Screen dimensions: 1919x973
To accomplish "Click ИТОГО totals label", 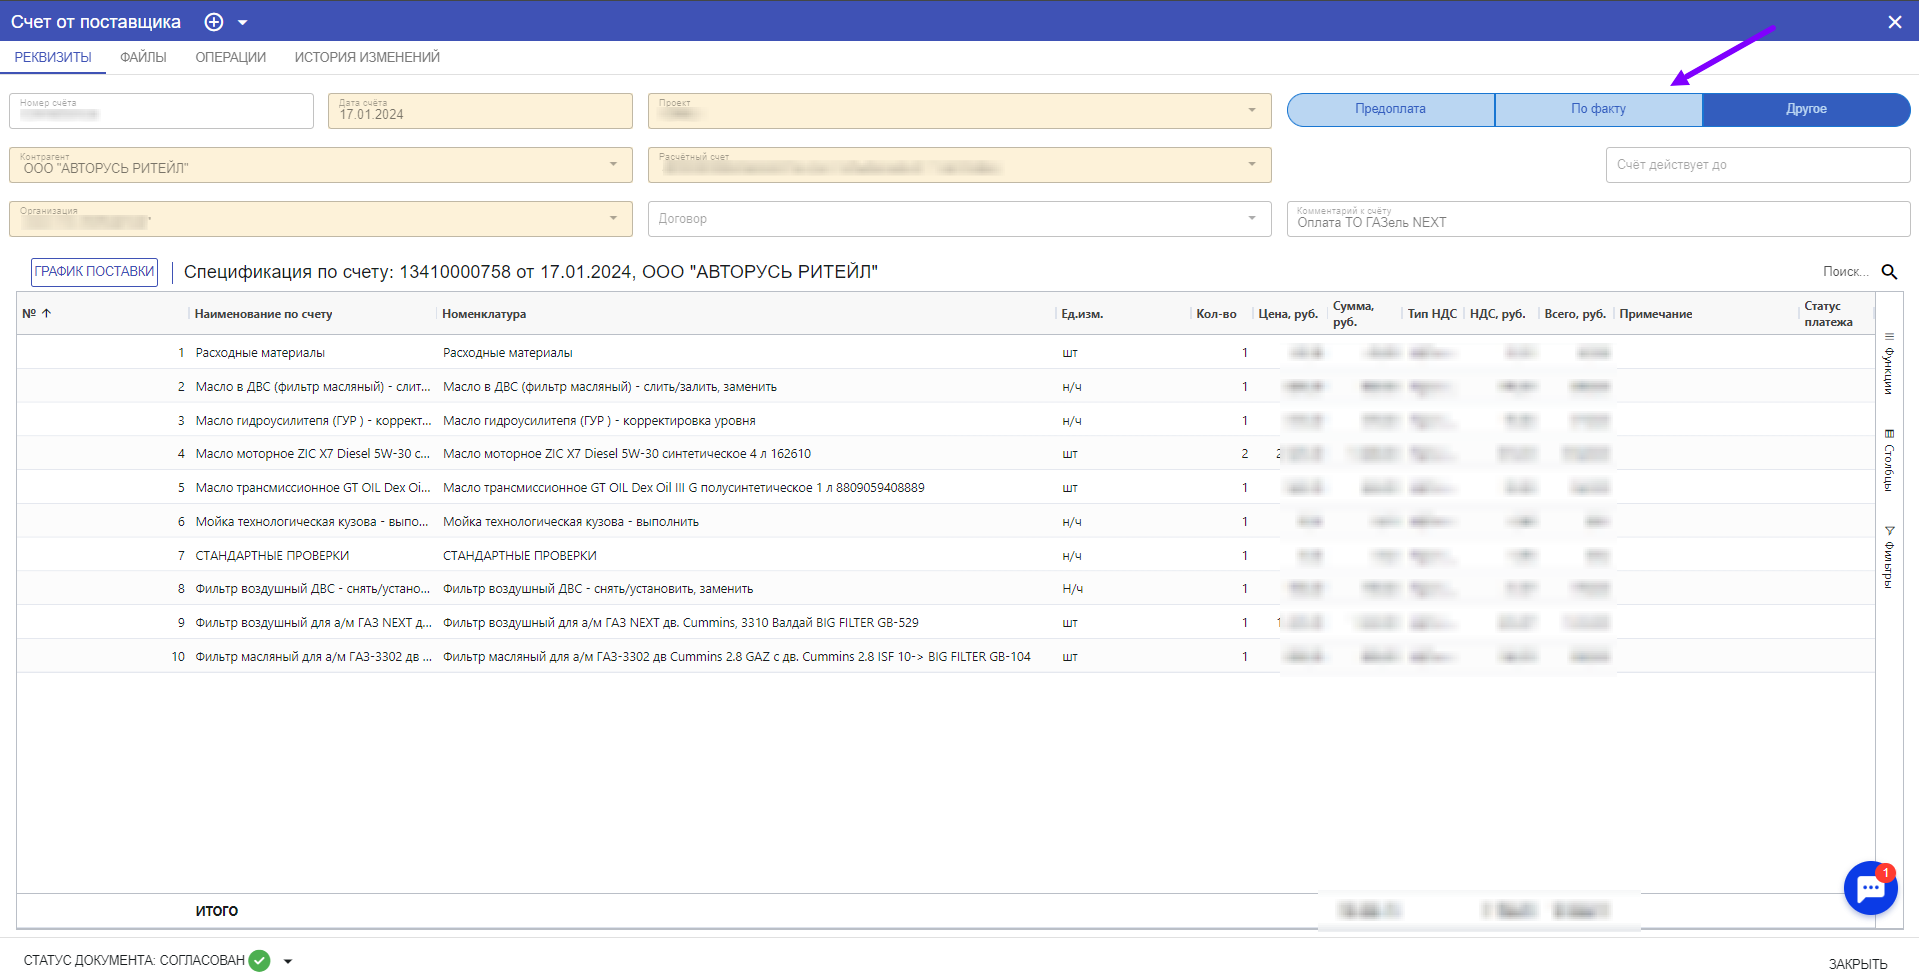I will pos(216,911).
